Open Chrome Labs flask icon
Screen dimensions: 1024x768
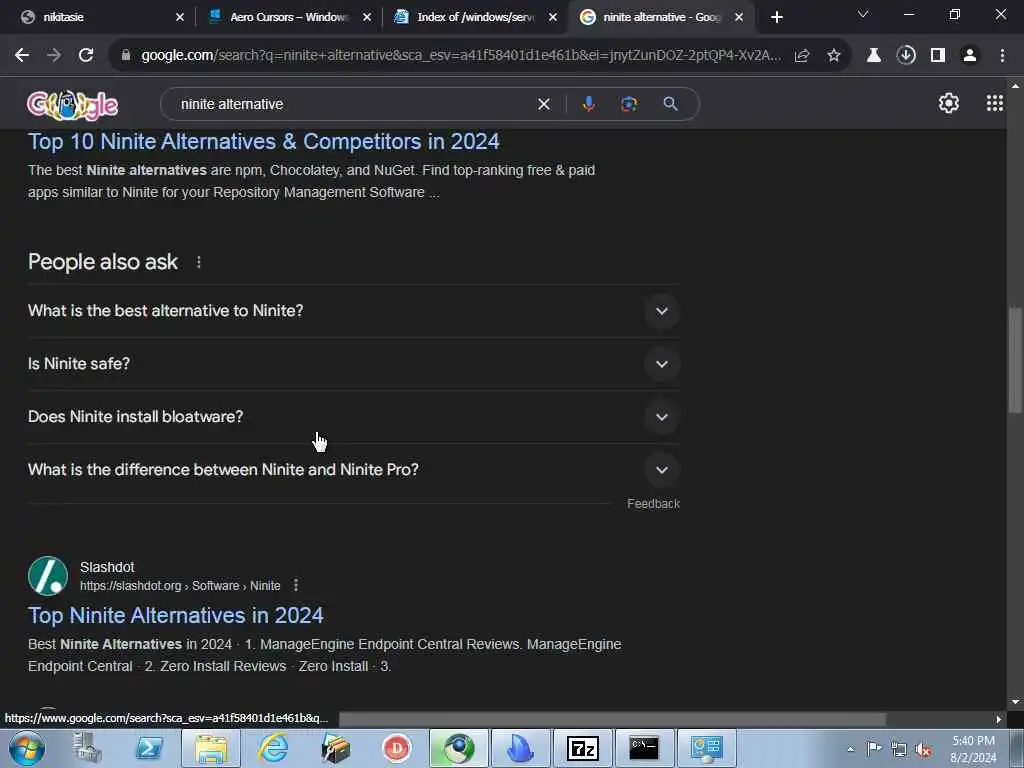point(874,56)
